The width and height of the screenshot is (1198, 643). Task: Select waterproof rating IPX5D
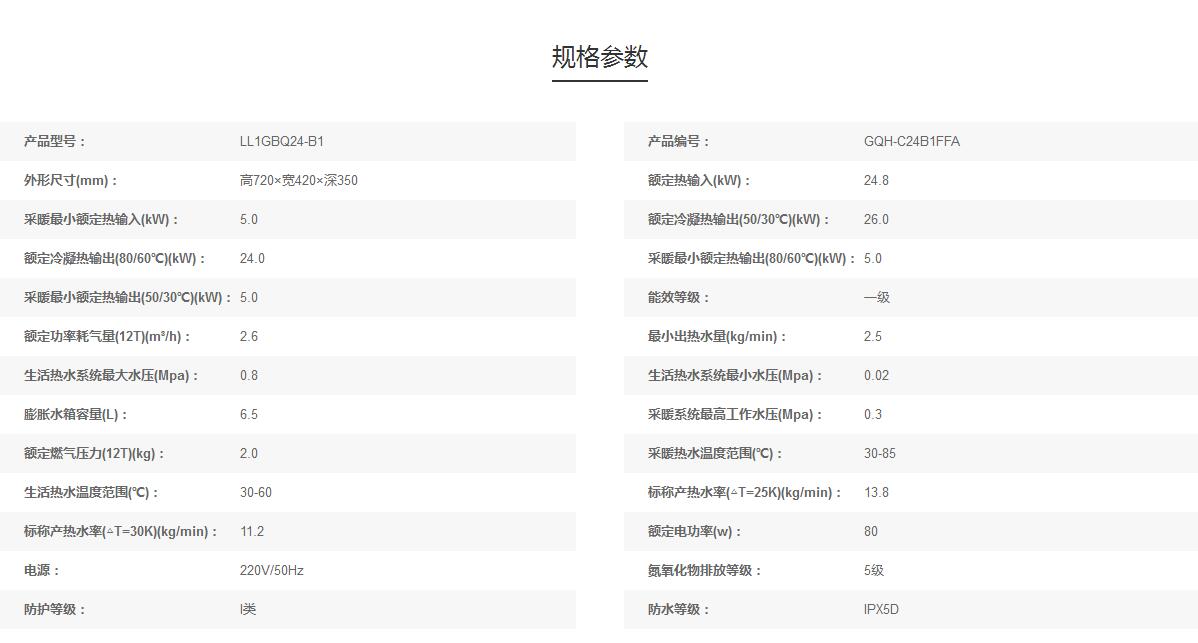point(882,609)
